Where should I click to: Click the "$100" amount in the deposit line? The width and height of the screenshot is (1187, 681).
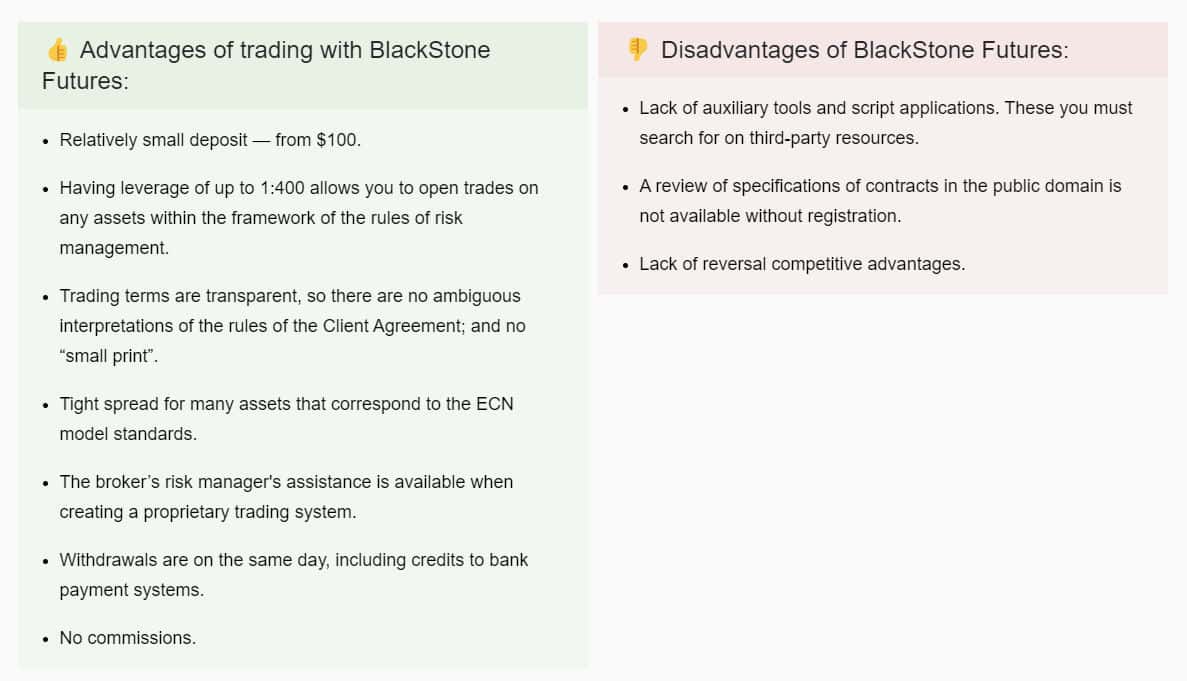coord(337,140)
